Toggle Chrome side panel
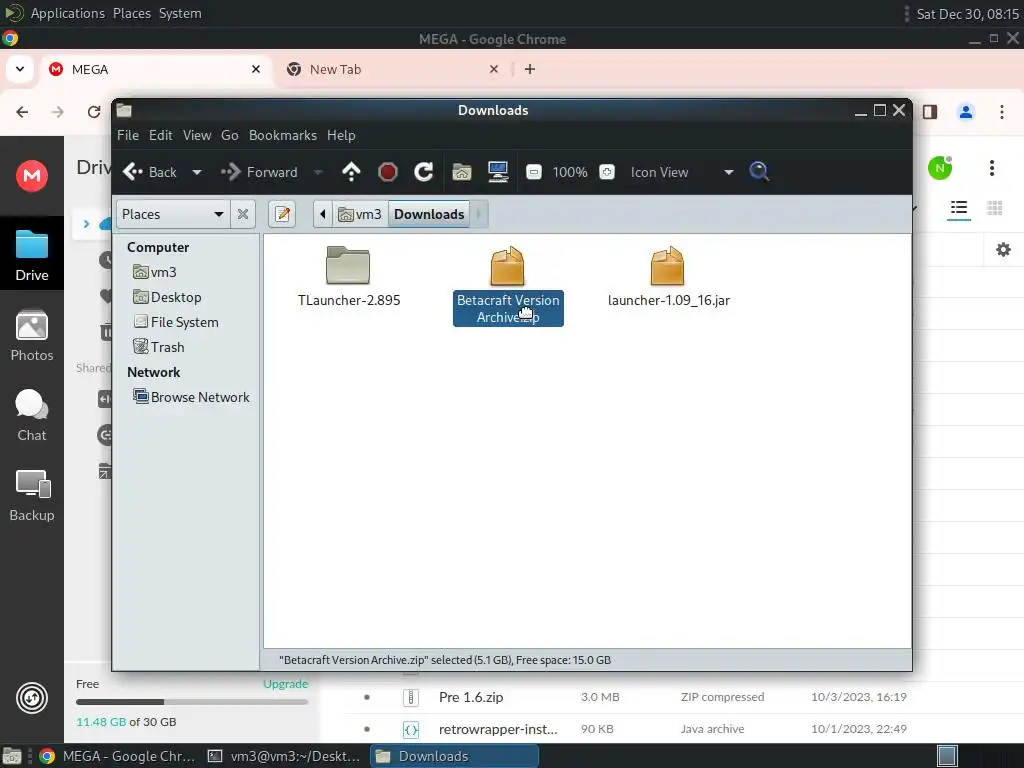The image size is (1024, 768). click(930, 112)
